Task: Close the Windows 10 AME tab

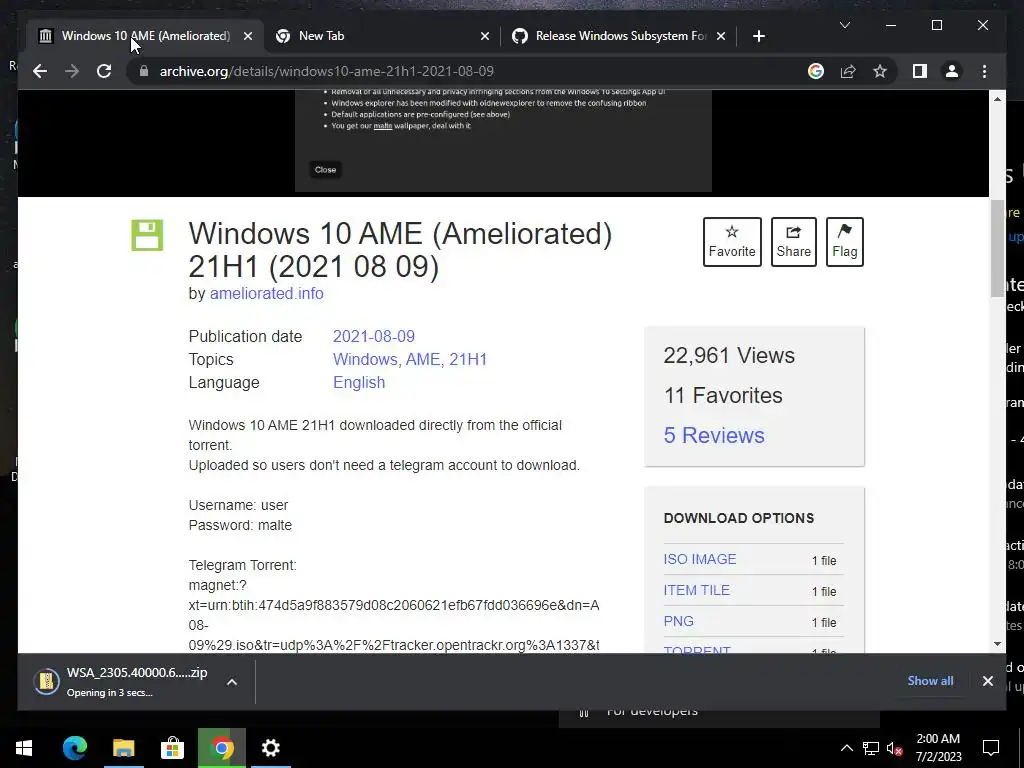Action: coord(248,37)
